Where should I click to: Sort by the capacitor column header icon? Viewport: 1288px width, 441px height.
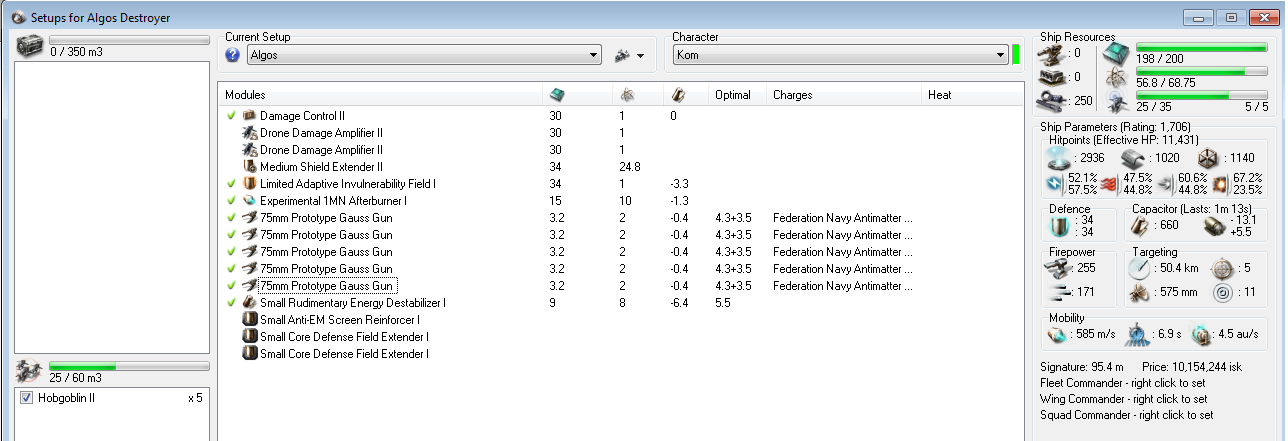[677, 95]
